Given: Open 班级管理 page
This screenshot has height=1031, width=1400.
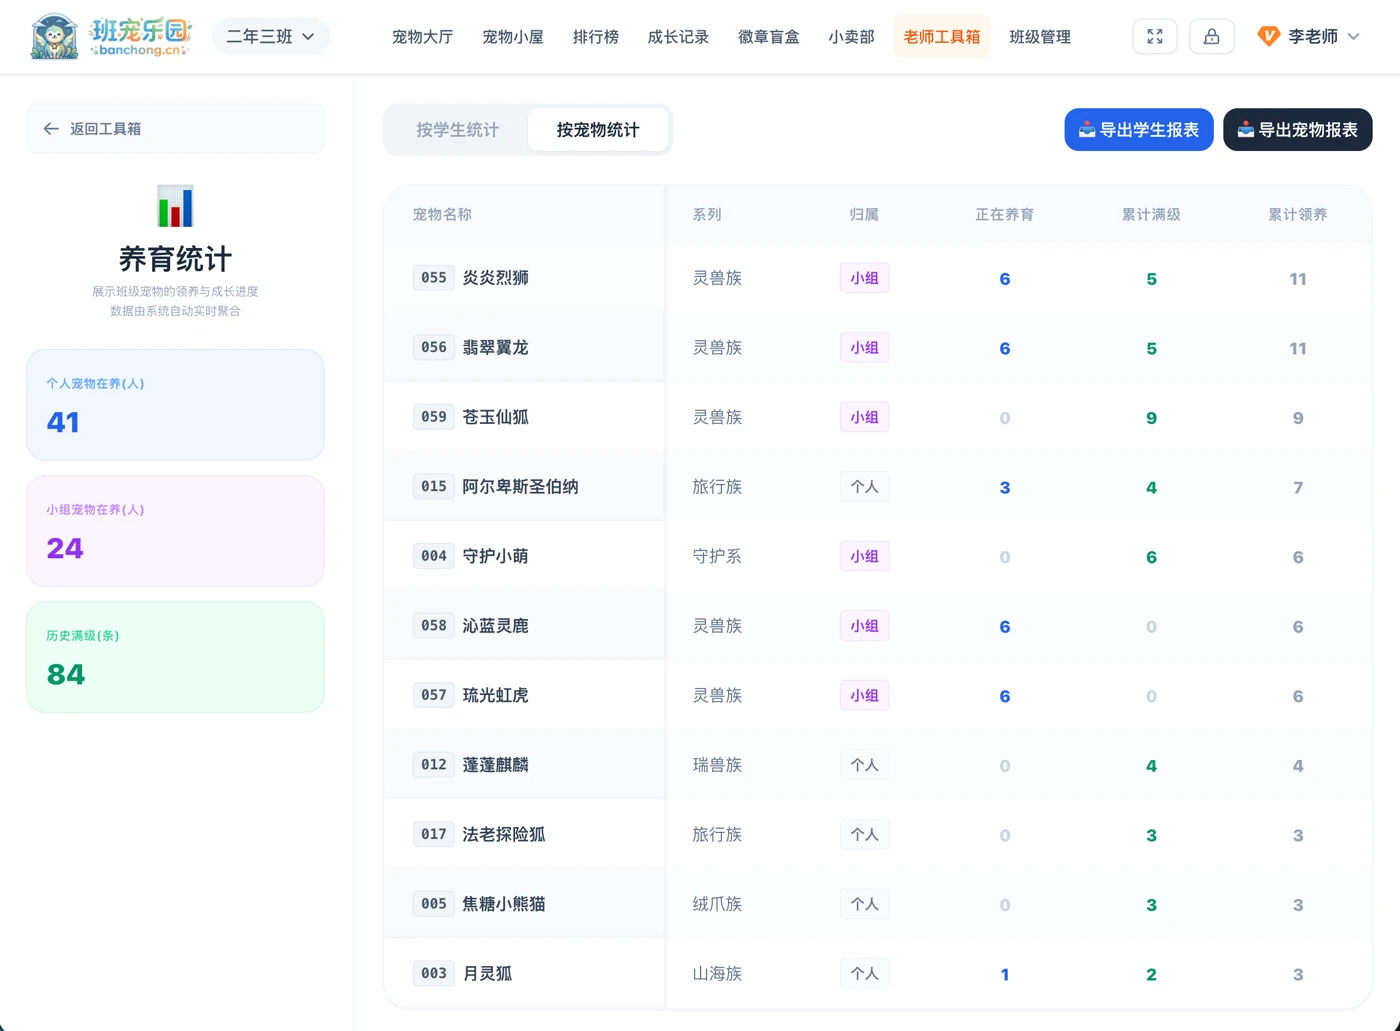Looking at the screenshot, I should point(1040,37).
